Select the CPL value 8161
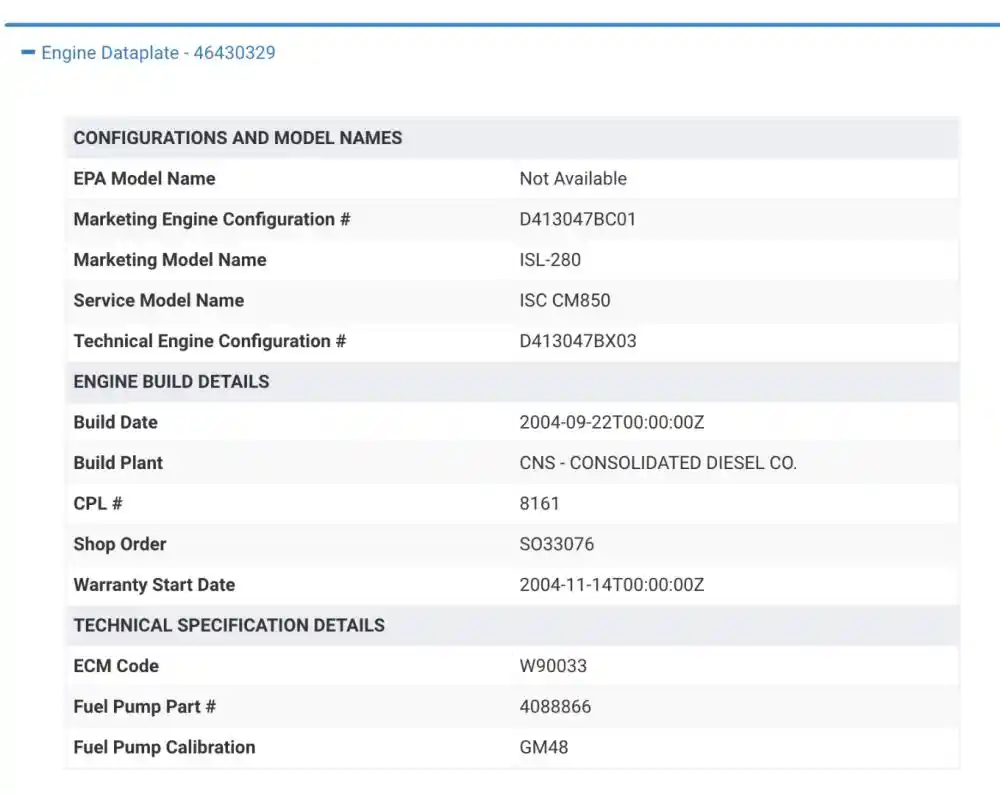The width and height of the screenshot is (1000, 794). tap(539, 504)
